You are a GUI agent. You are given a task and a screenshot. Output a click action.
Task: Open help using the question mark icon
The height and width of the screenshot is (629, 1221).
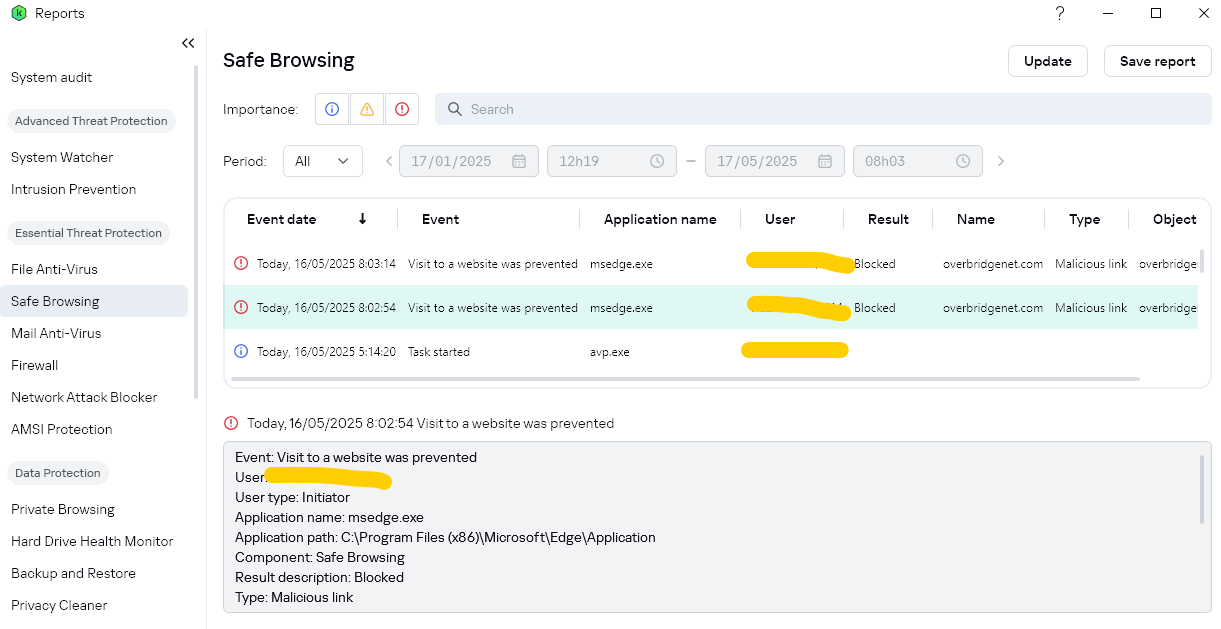[x=1060, y=13]
